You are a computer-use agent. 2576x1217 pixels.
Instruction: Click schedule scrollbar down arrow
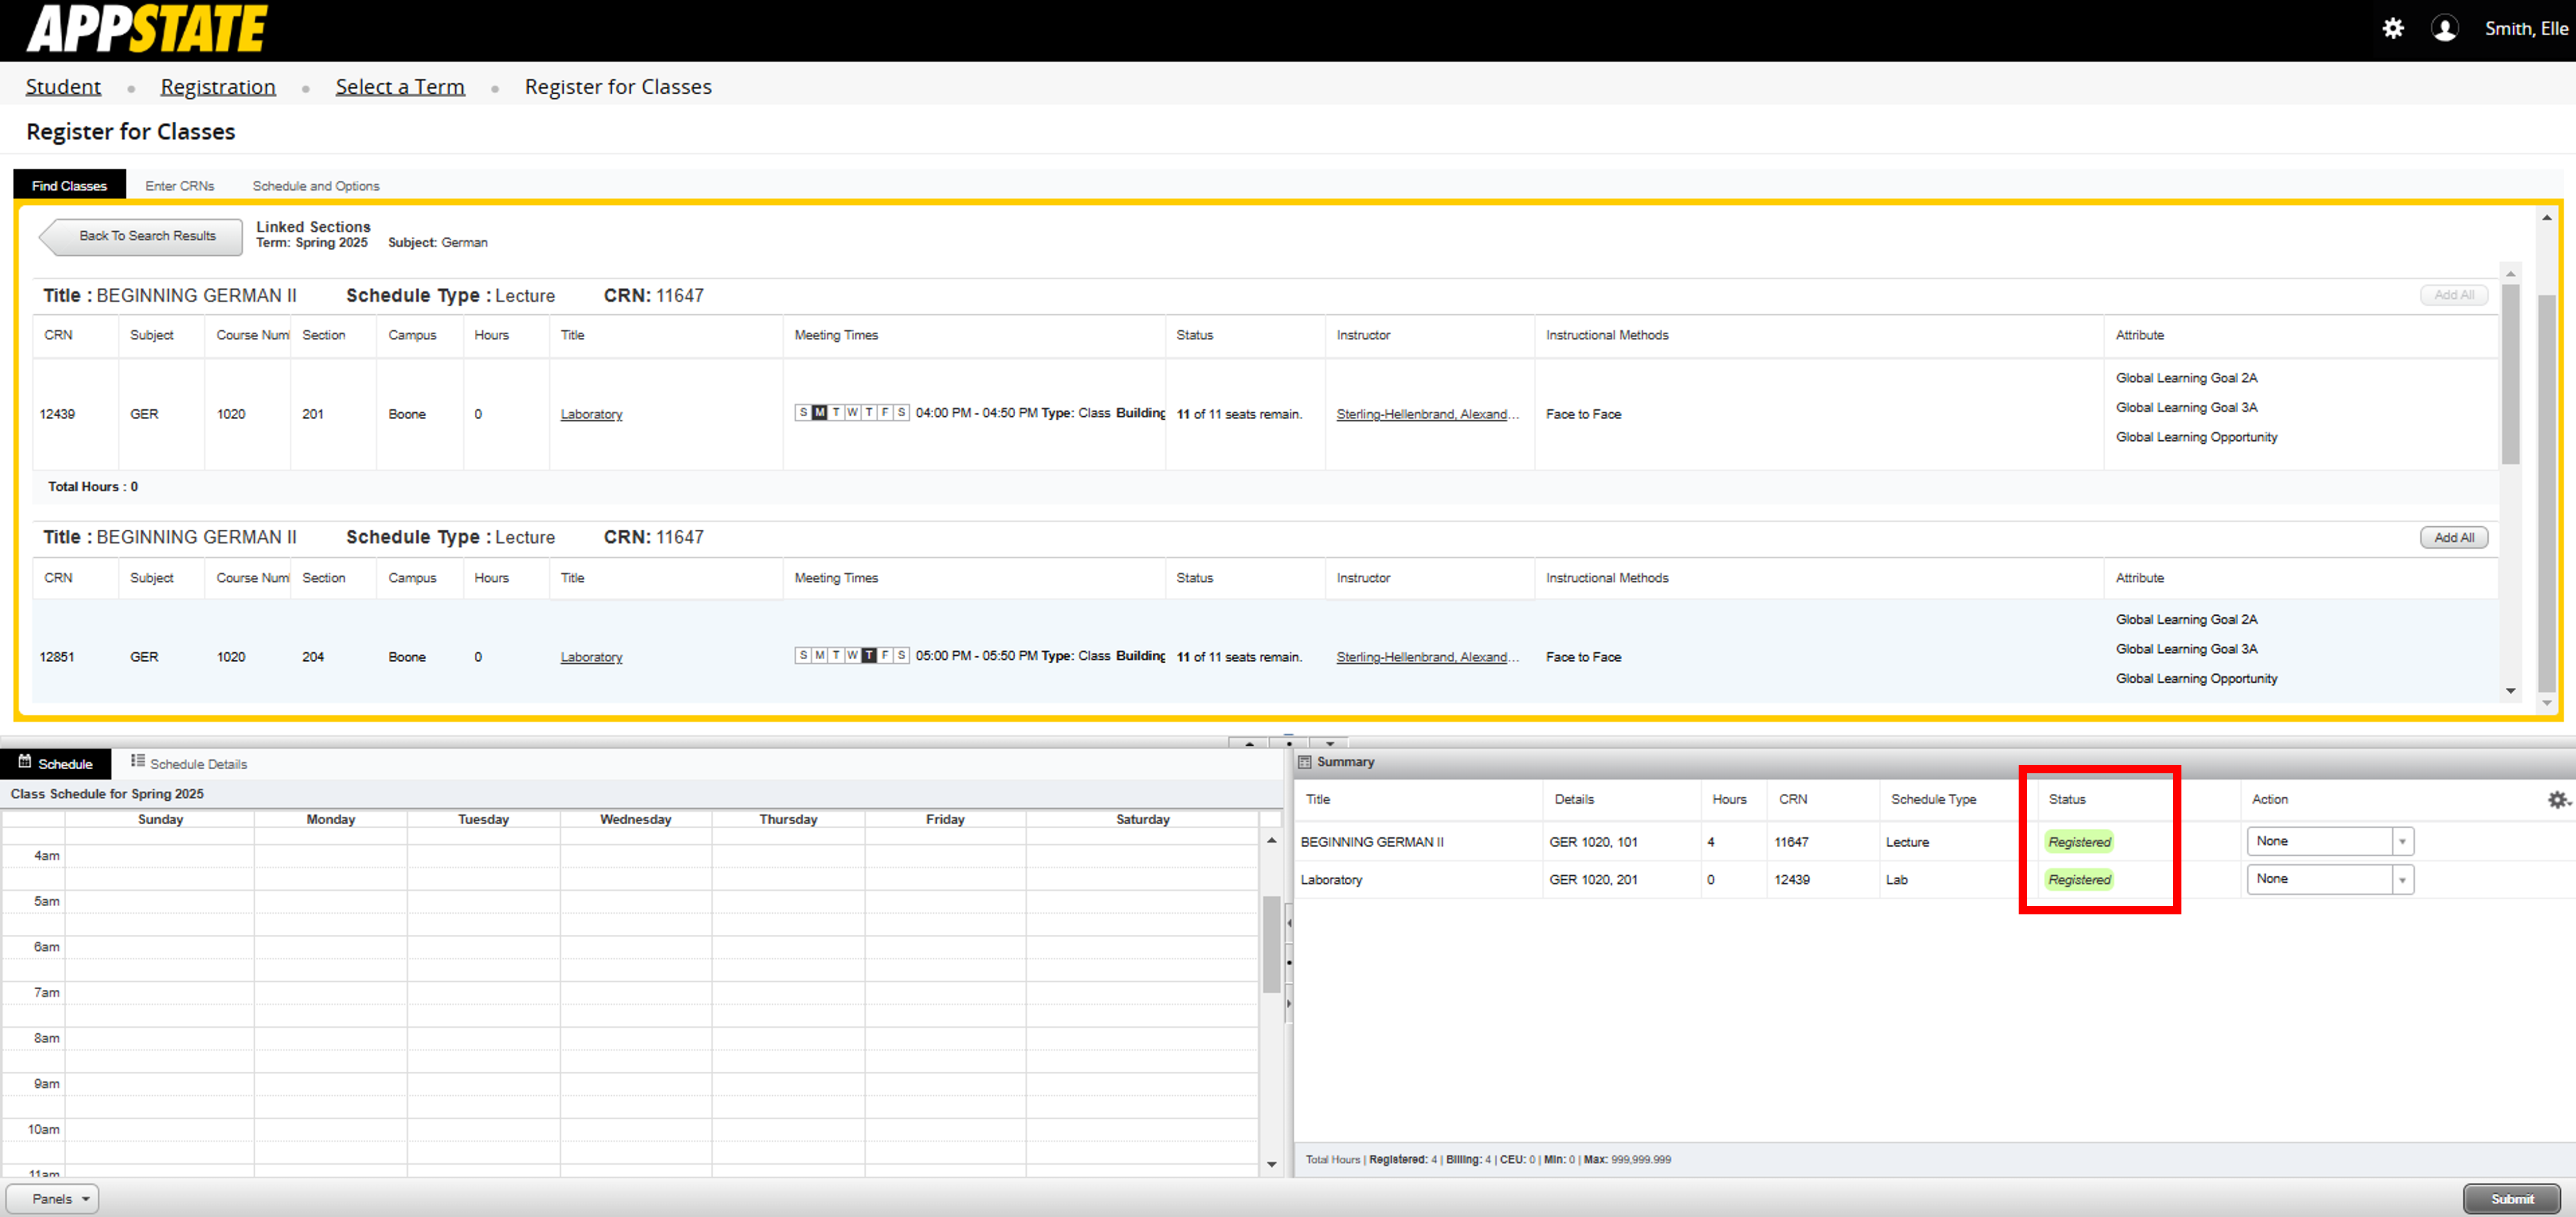click(1271, 1164)
